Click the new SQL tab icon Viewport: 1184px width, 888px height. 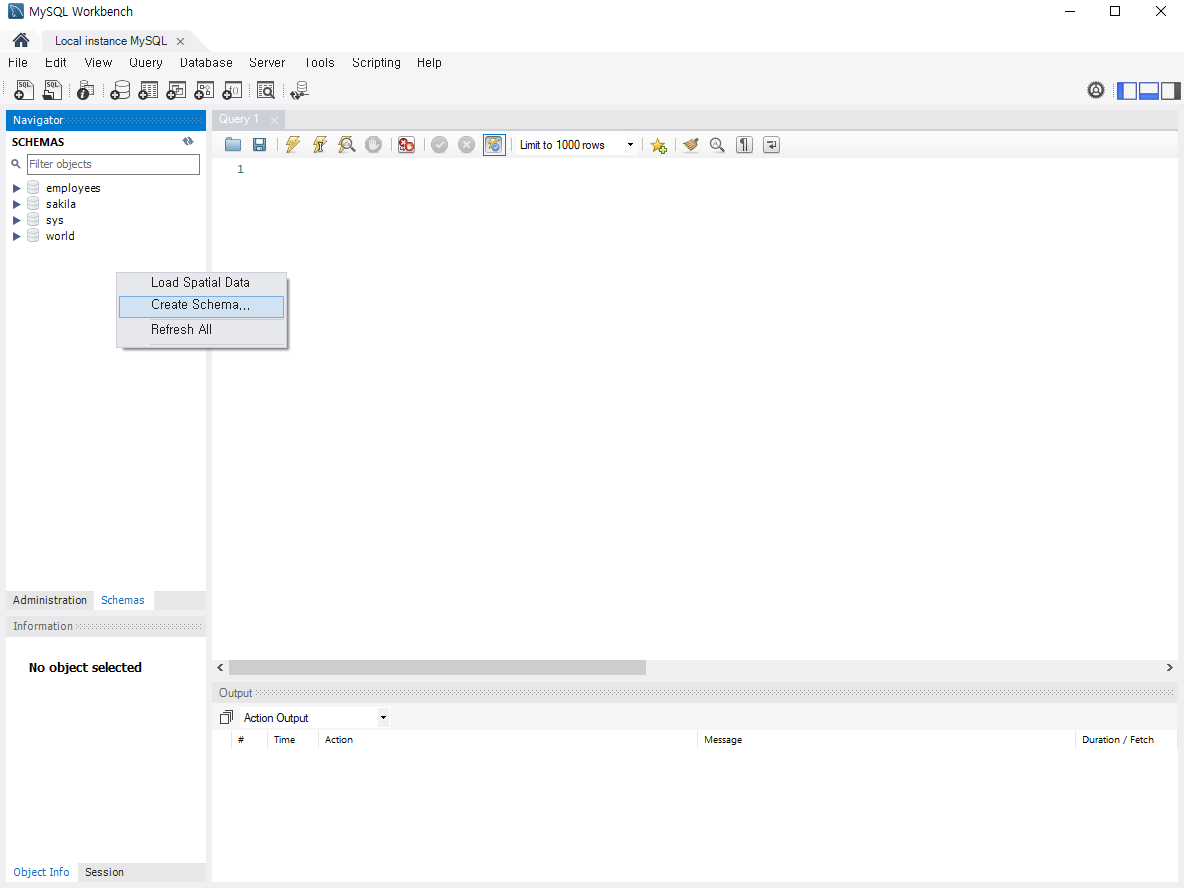point(23,91)
